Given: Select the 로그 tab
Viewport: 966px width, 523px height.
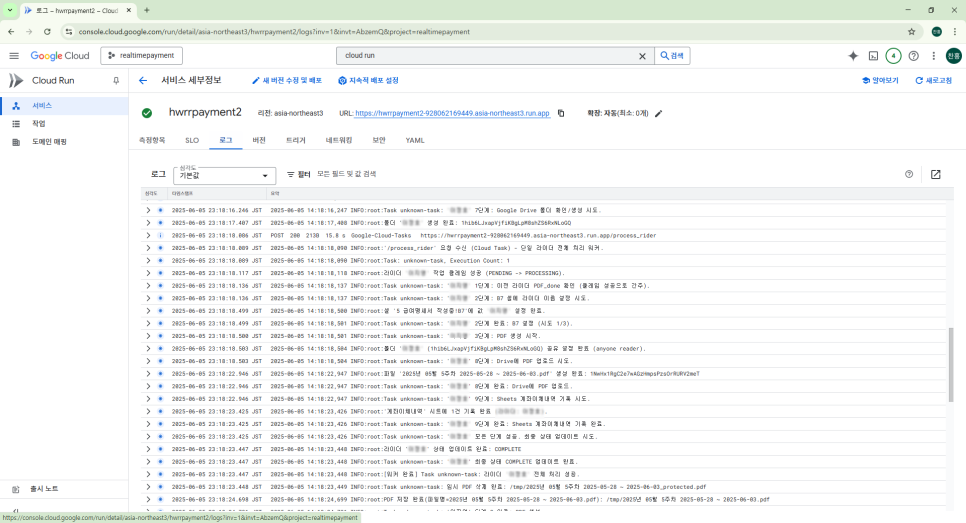Looking at the screenshot, I should pyautogui.click(x=225, y=140).
